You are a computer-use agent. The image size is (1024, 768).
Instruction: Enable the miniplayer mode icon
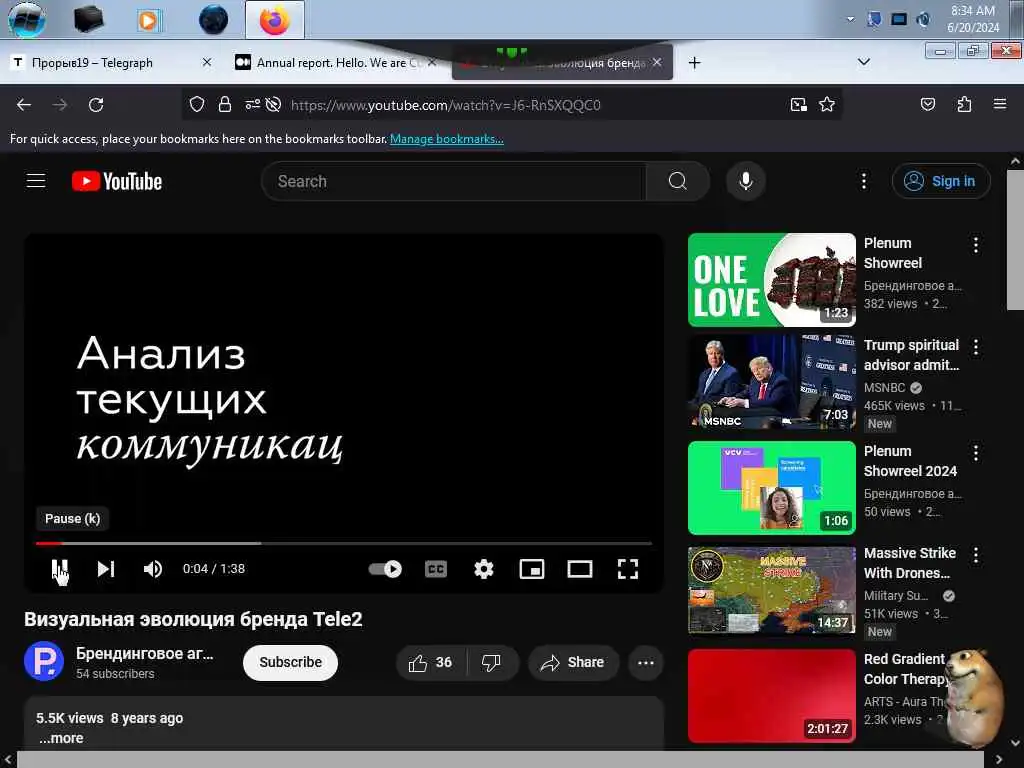(x=532, y=569)
